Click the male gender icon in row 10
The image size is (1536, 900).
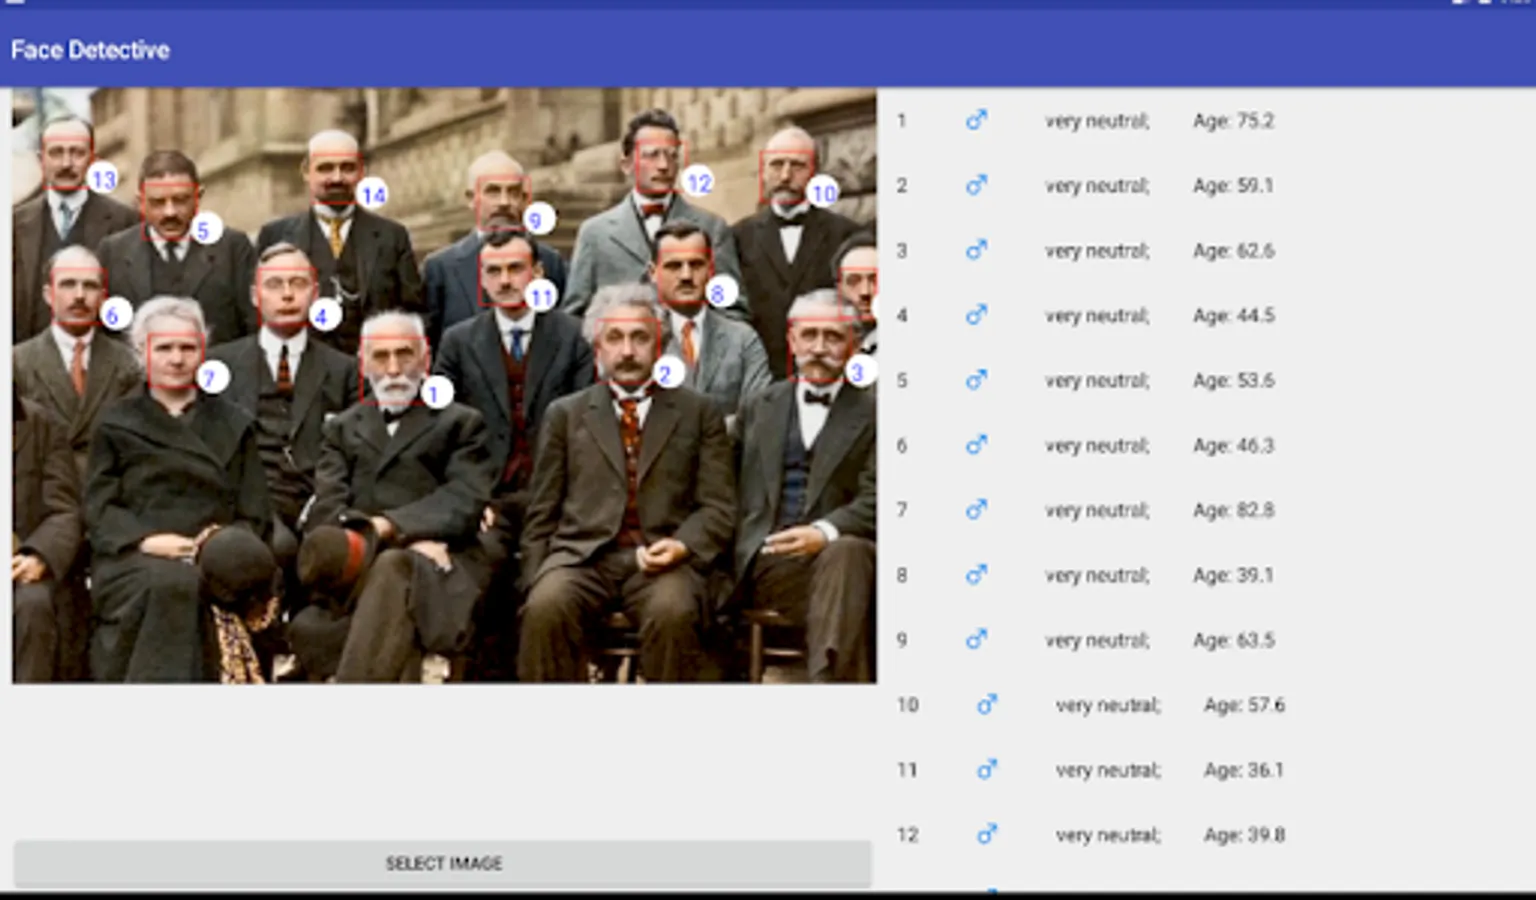[987, 705]
